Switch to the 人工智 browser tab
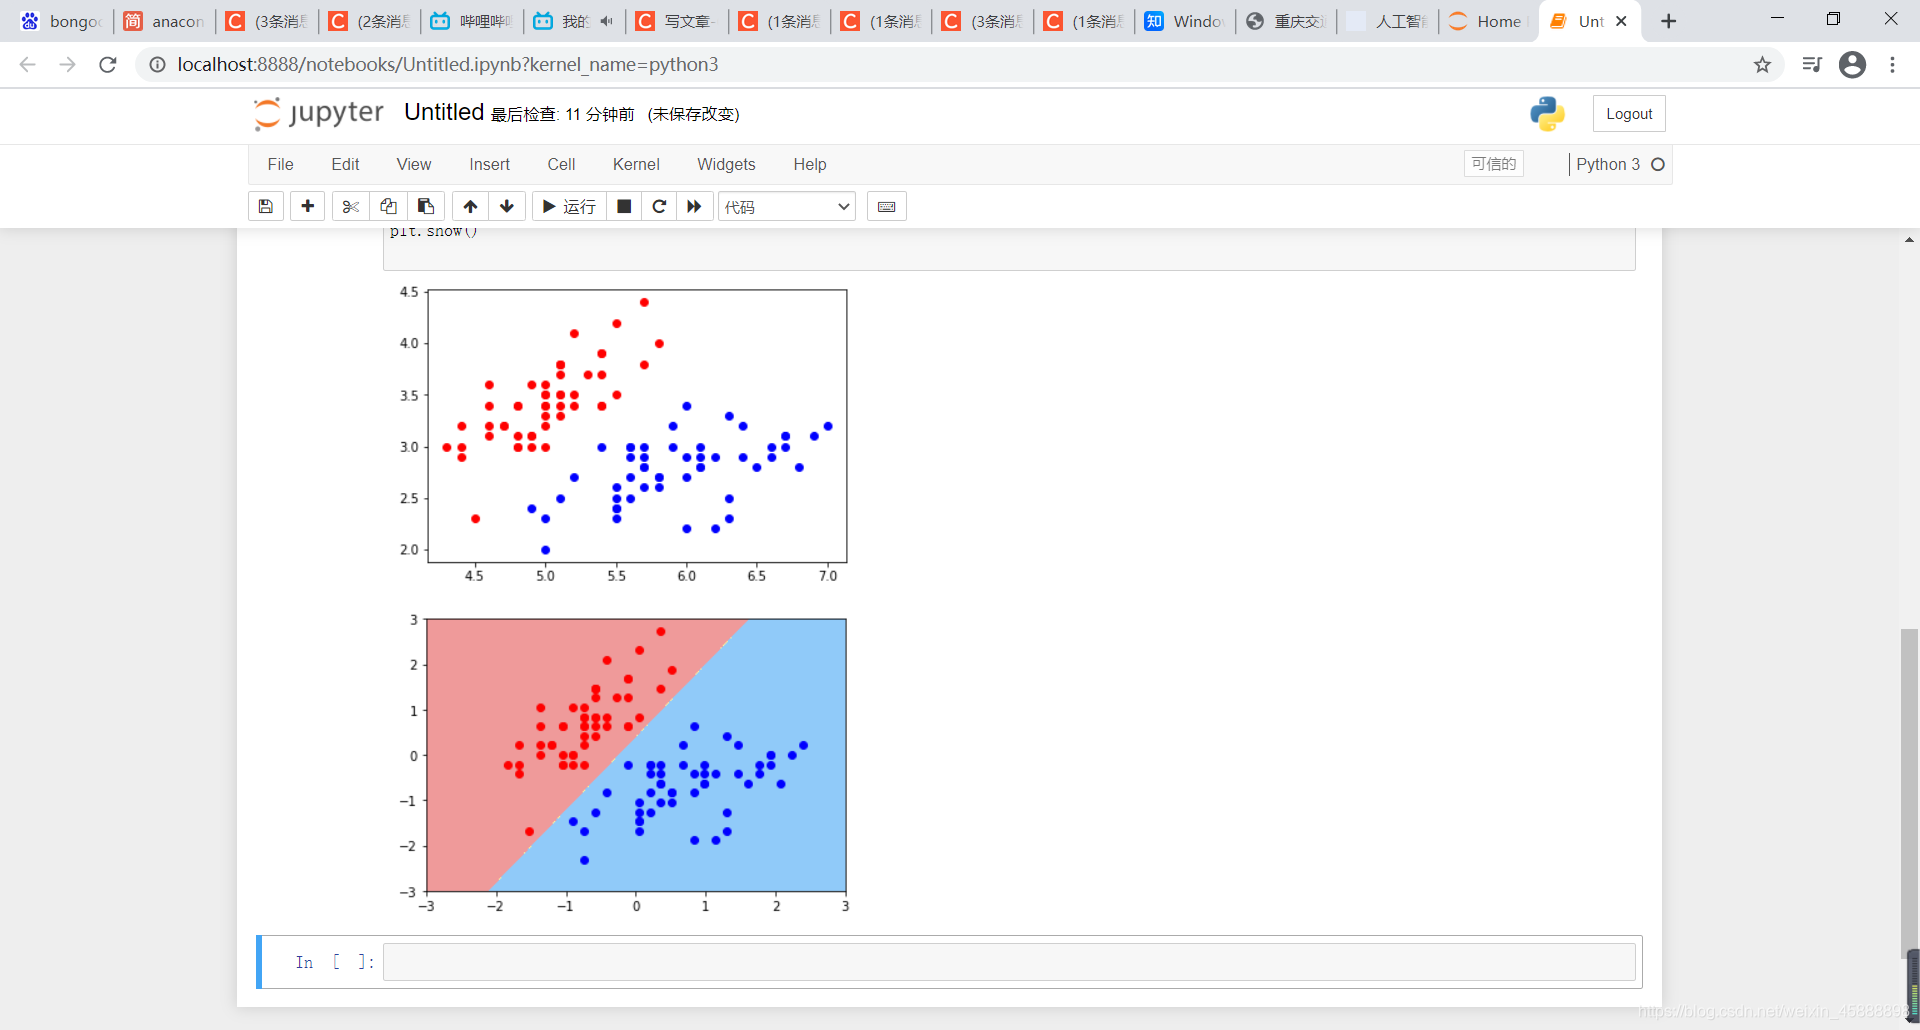The width and height of the screenshot is (1920, 1030). click(x=1389, y=21)
